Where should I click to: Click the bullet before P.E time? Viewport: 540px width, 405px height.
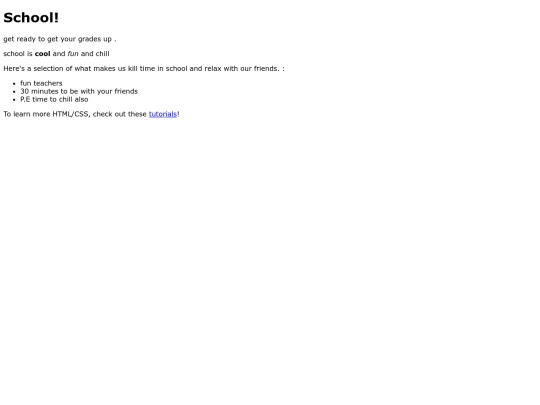(x=14, y=100)
